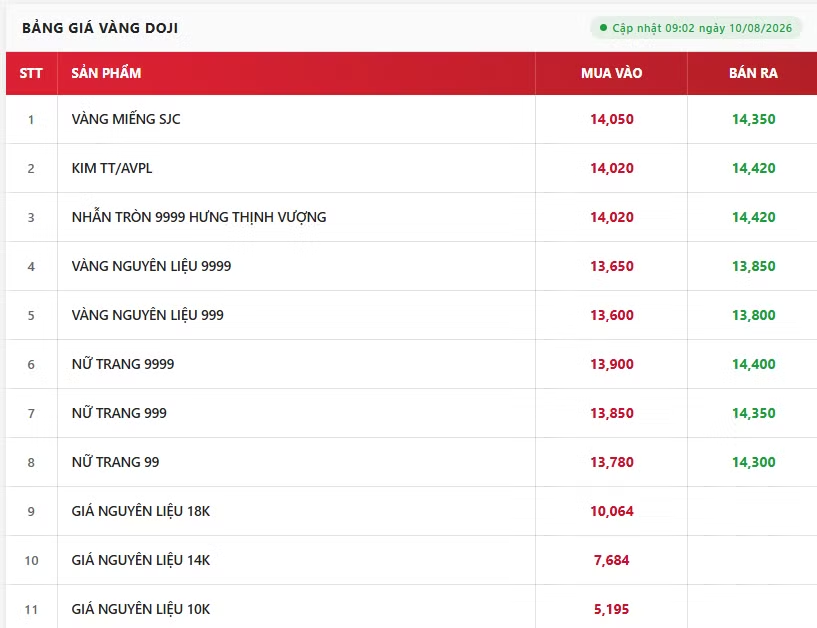
Task: Click the STT column header
Action: pyautogui.click(x=31, y=73)
